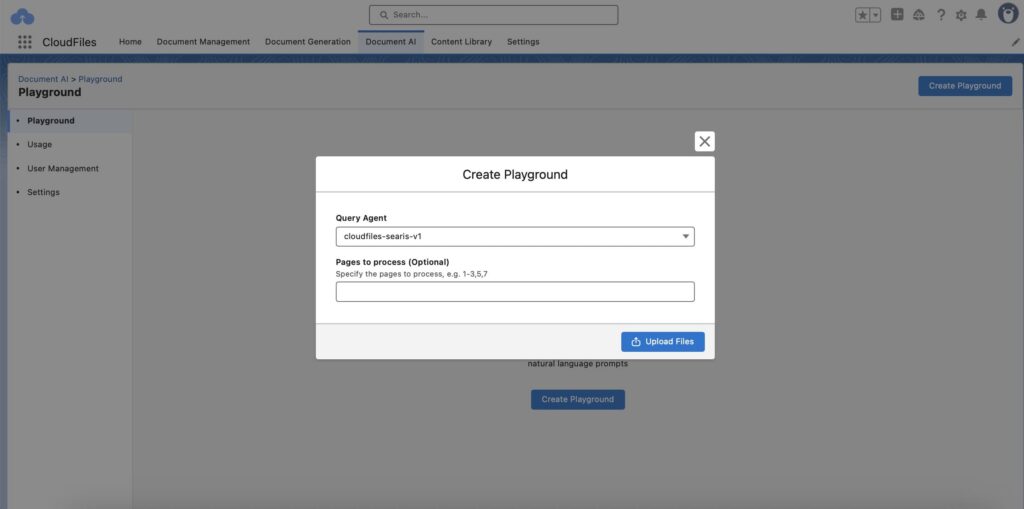
Task: Open the Query Agent dropdown
Action: pyautogui.click(x=515, y=237)
